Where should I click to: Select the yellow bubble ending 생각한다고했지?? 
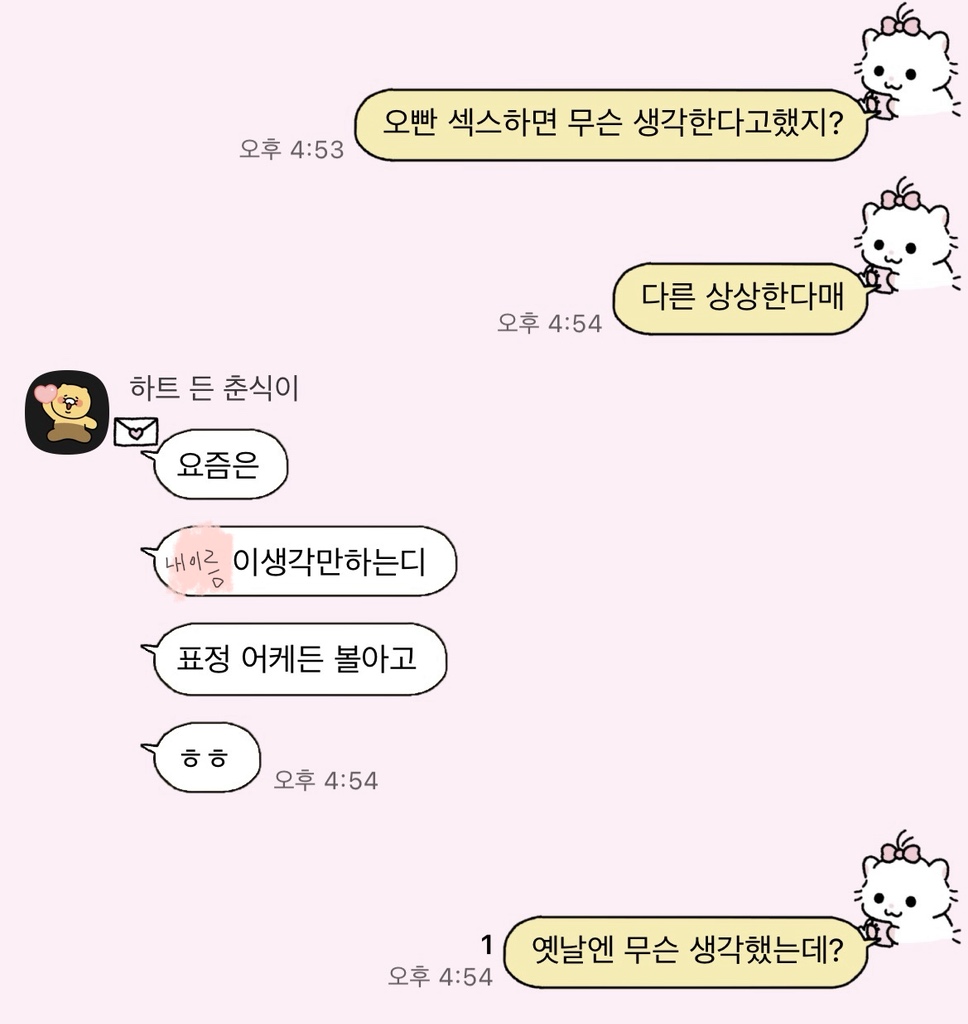pos(611,125)
